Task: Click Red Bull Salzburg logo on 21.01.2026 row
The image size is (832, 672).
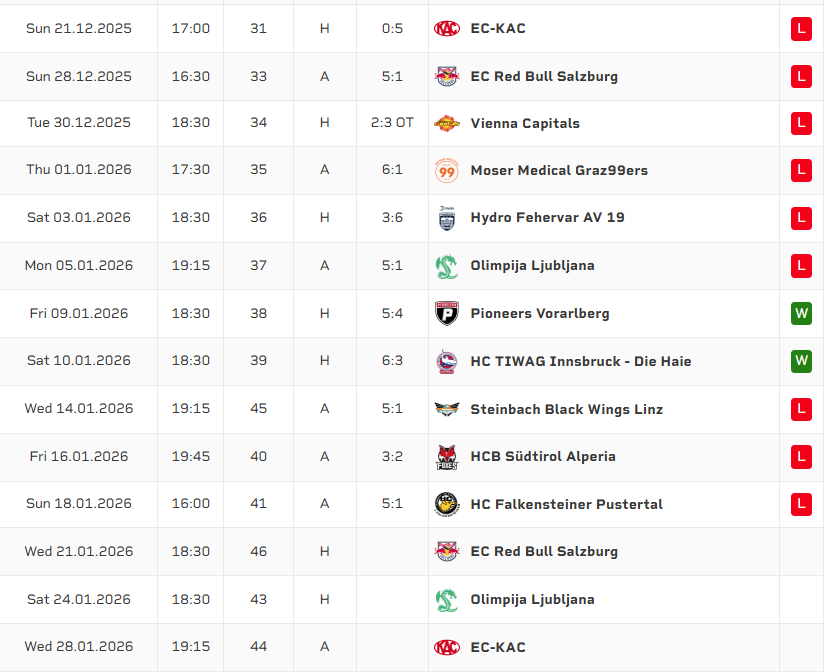Action: (446, 552)
